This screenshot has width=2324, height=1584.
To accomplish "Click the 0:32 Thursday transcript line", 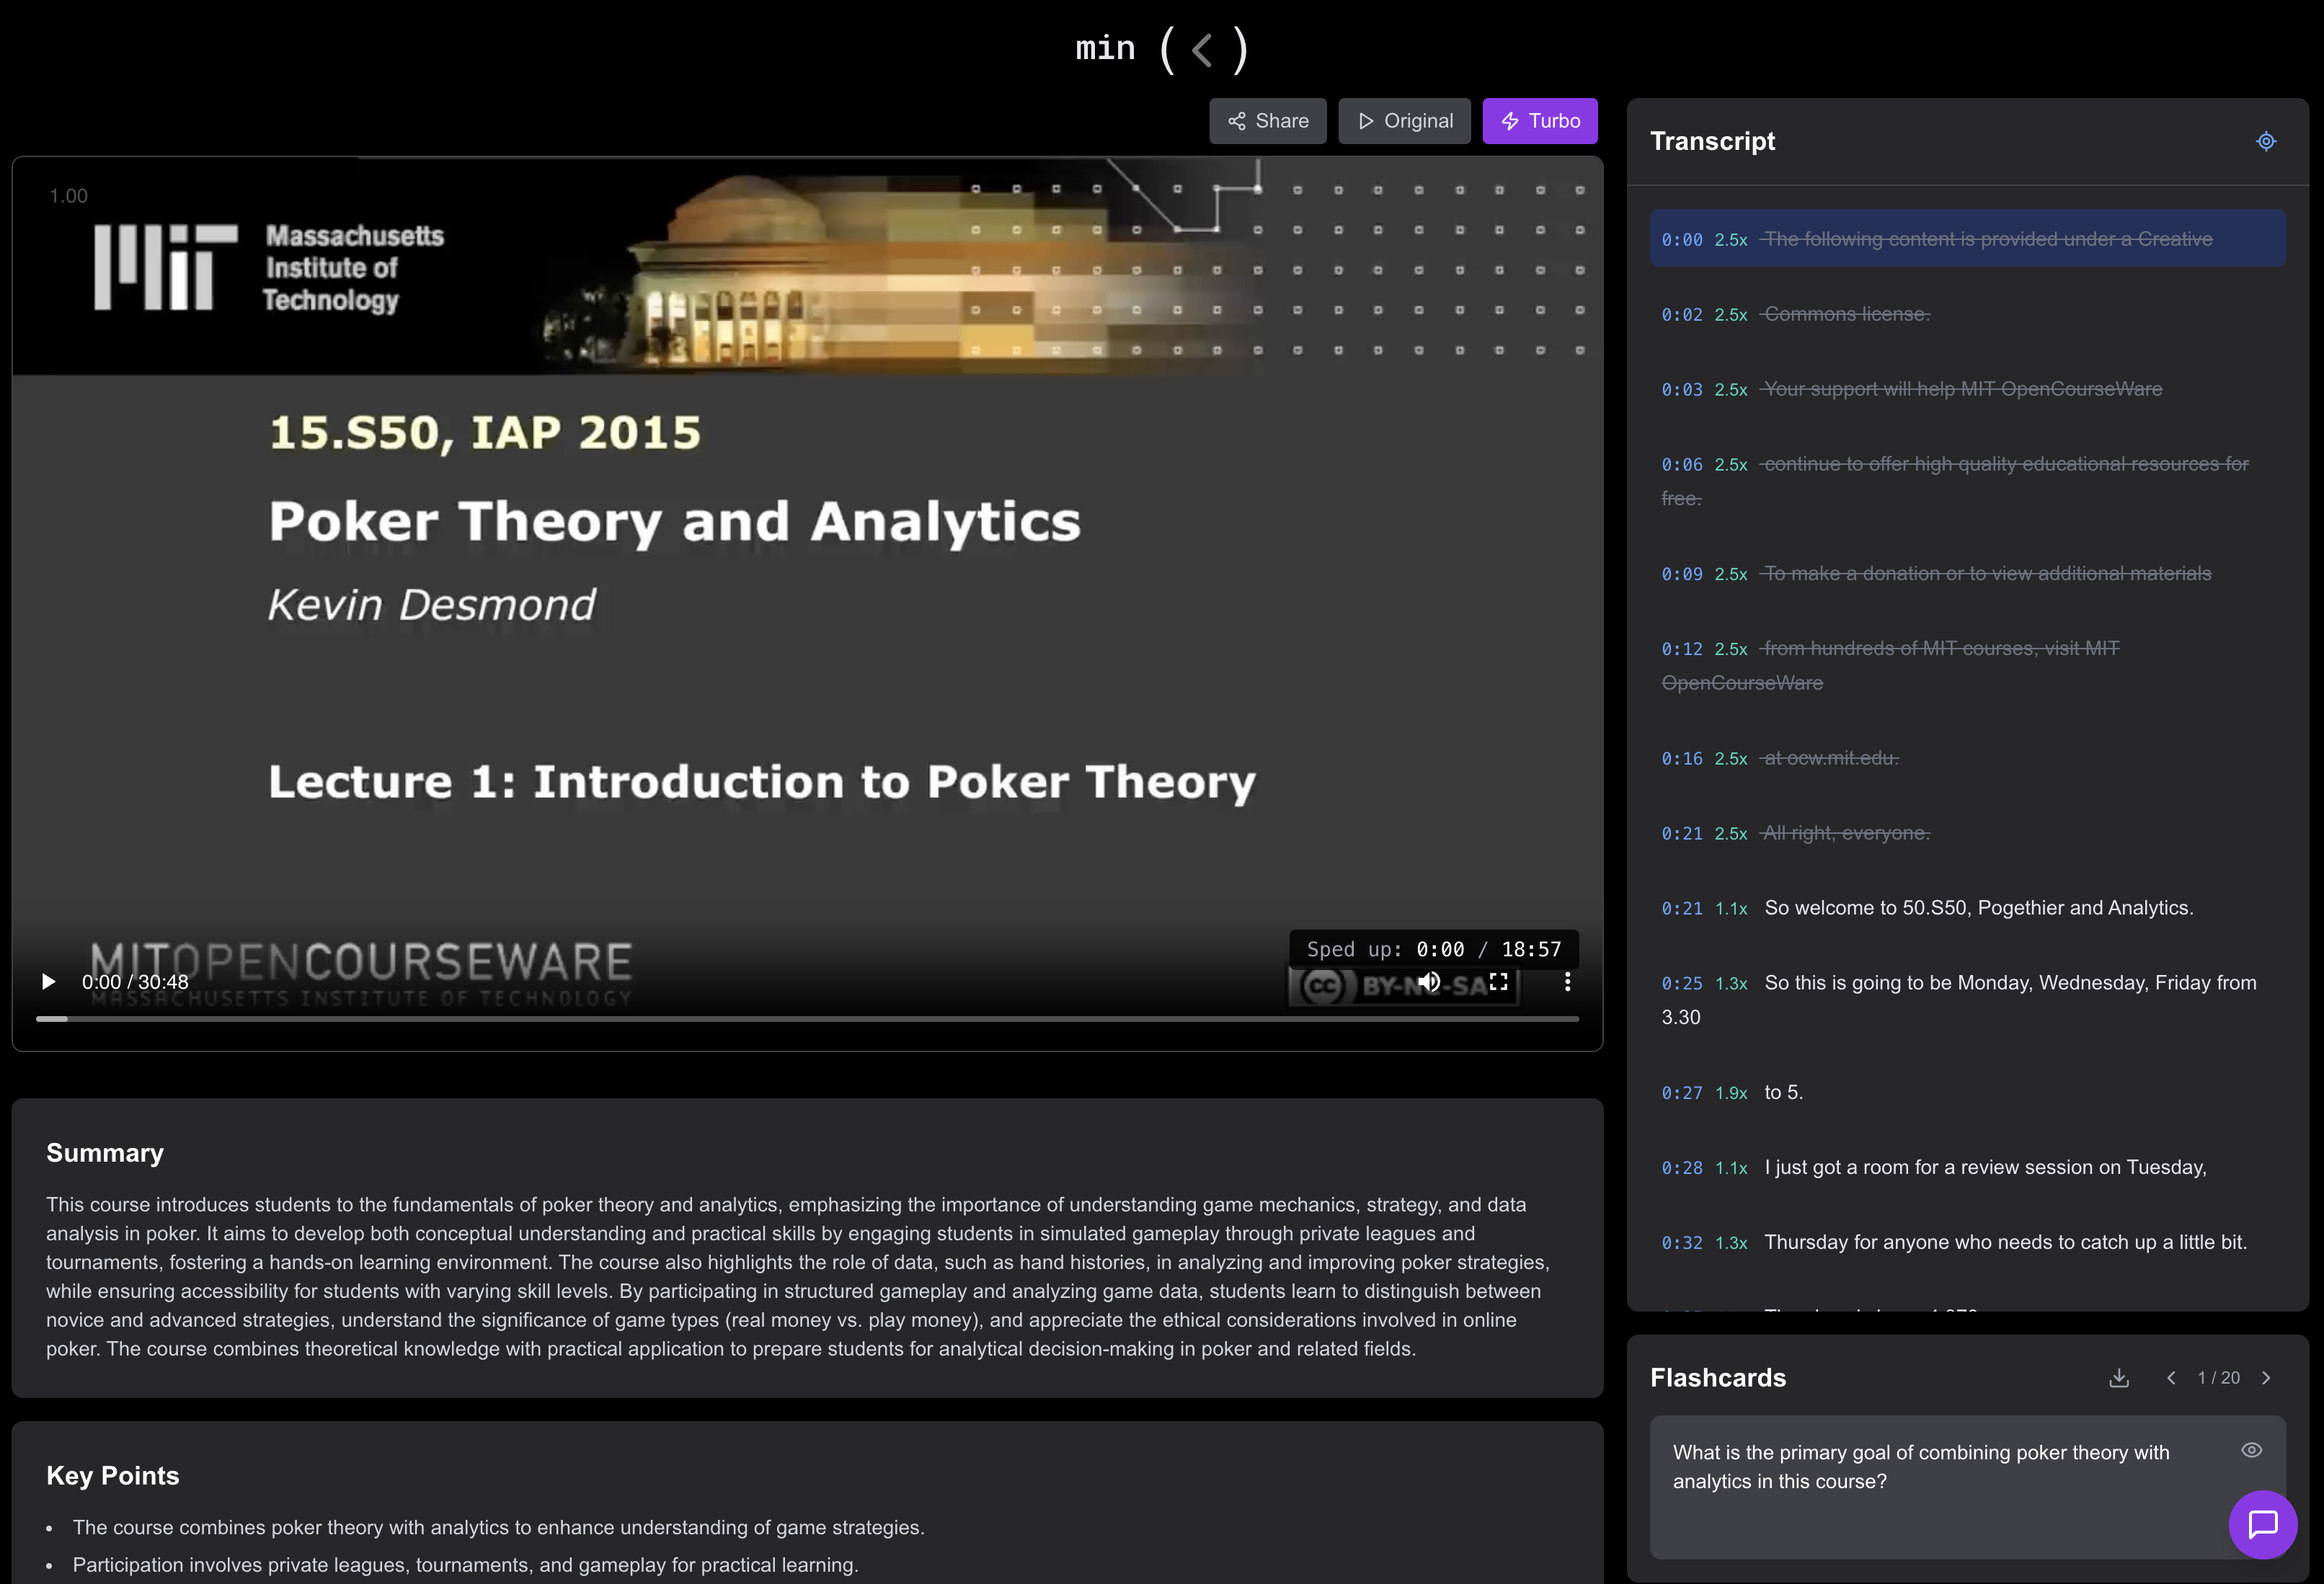I will pos(2004,1242).
